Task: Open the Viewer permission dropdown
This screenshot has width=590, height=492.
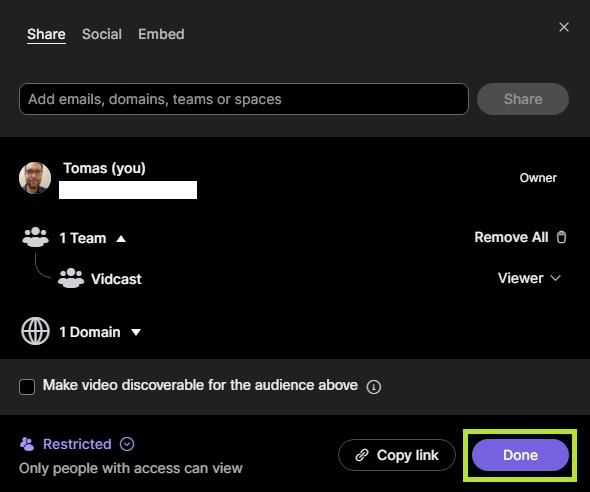Action: [x=529, y=278]
